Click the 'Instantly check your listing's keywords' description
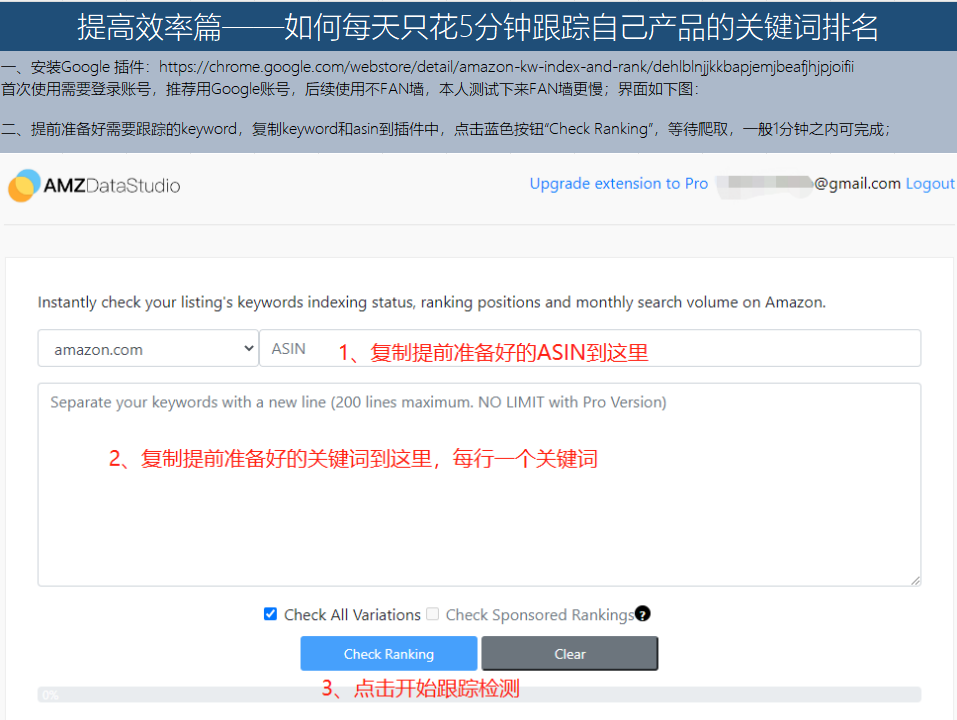The image size is (957, 720). pyautogui.click(x=432, y=302)
